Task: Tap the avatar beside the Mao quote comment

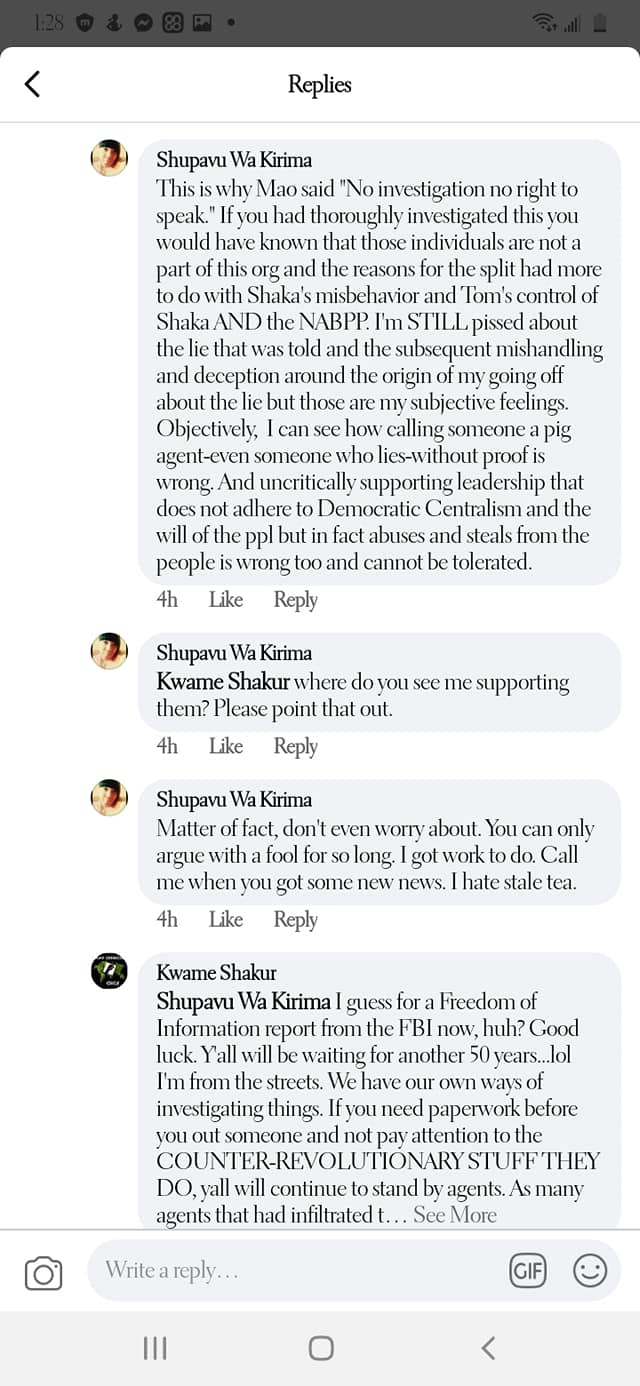Action: pyautogui.click(x=109, y=158)
